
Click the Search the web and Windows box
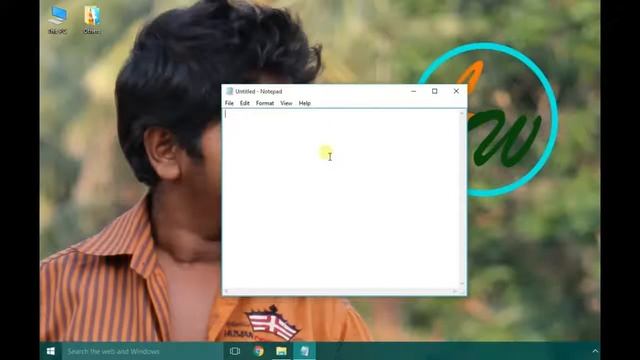[142, 351]
